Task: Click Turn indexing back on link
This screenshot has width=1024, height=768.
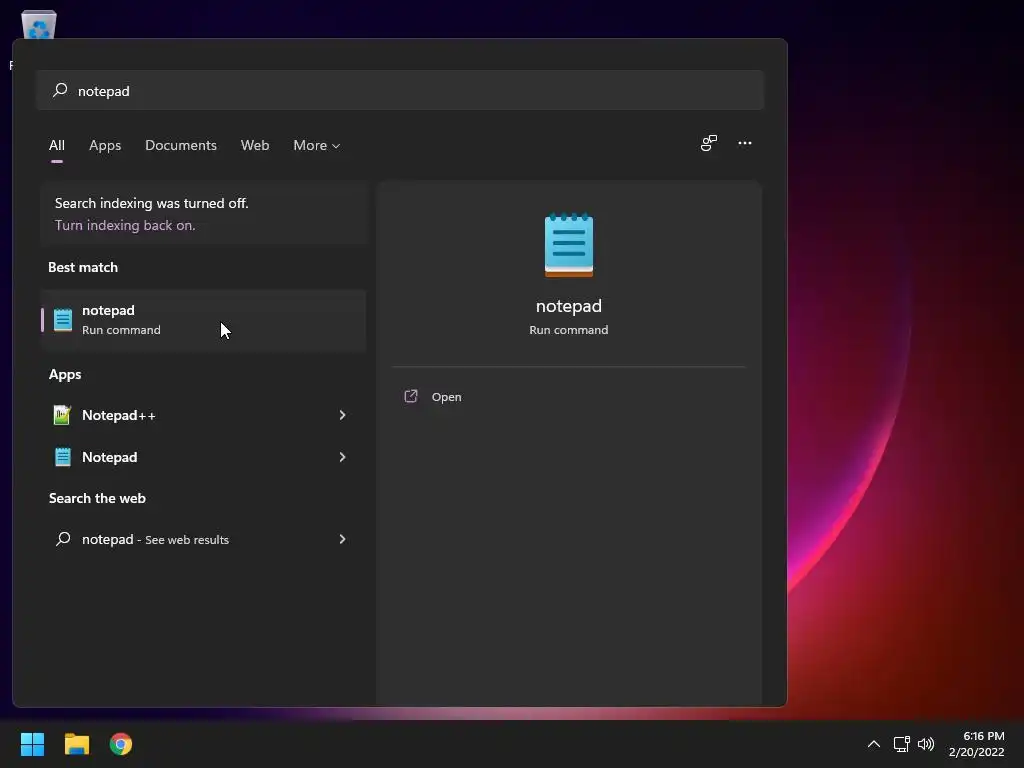Action: [x=125, y=225]
